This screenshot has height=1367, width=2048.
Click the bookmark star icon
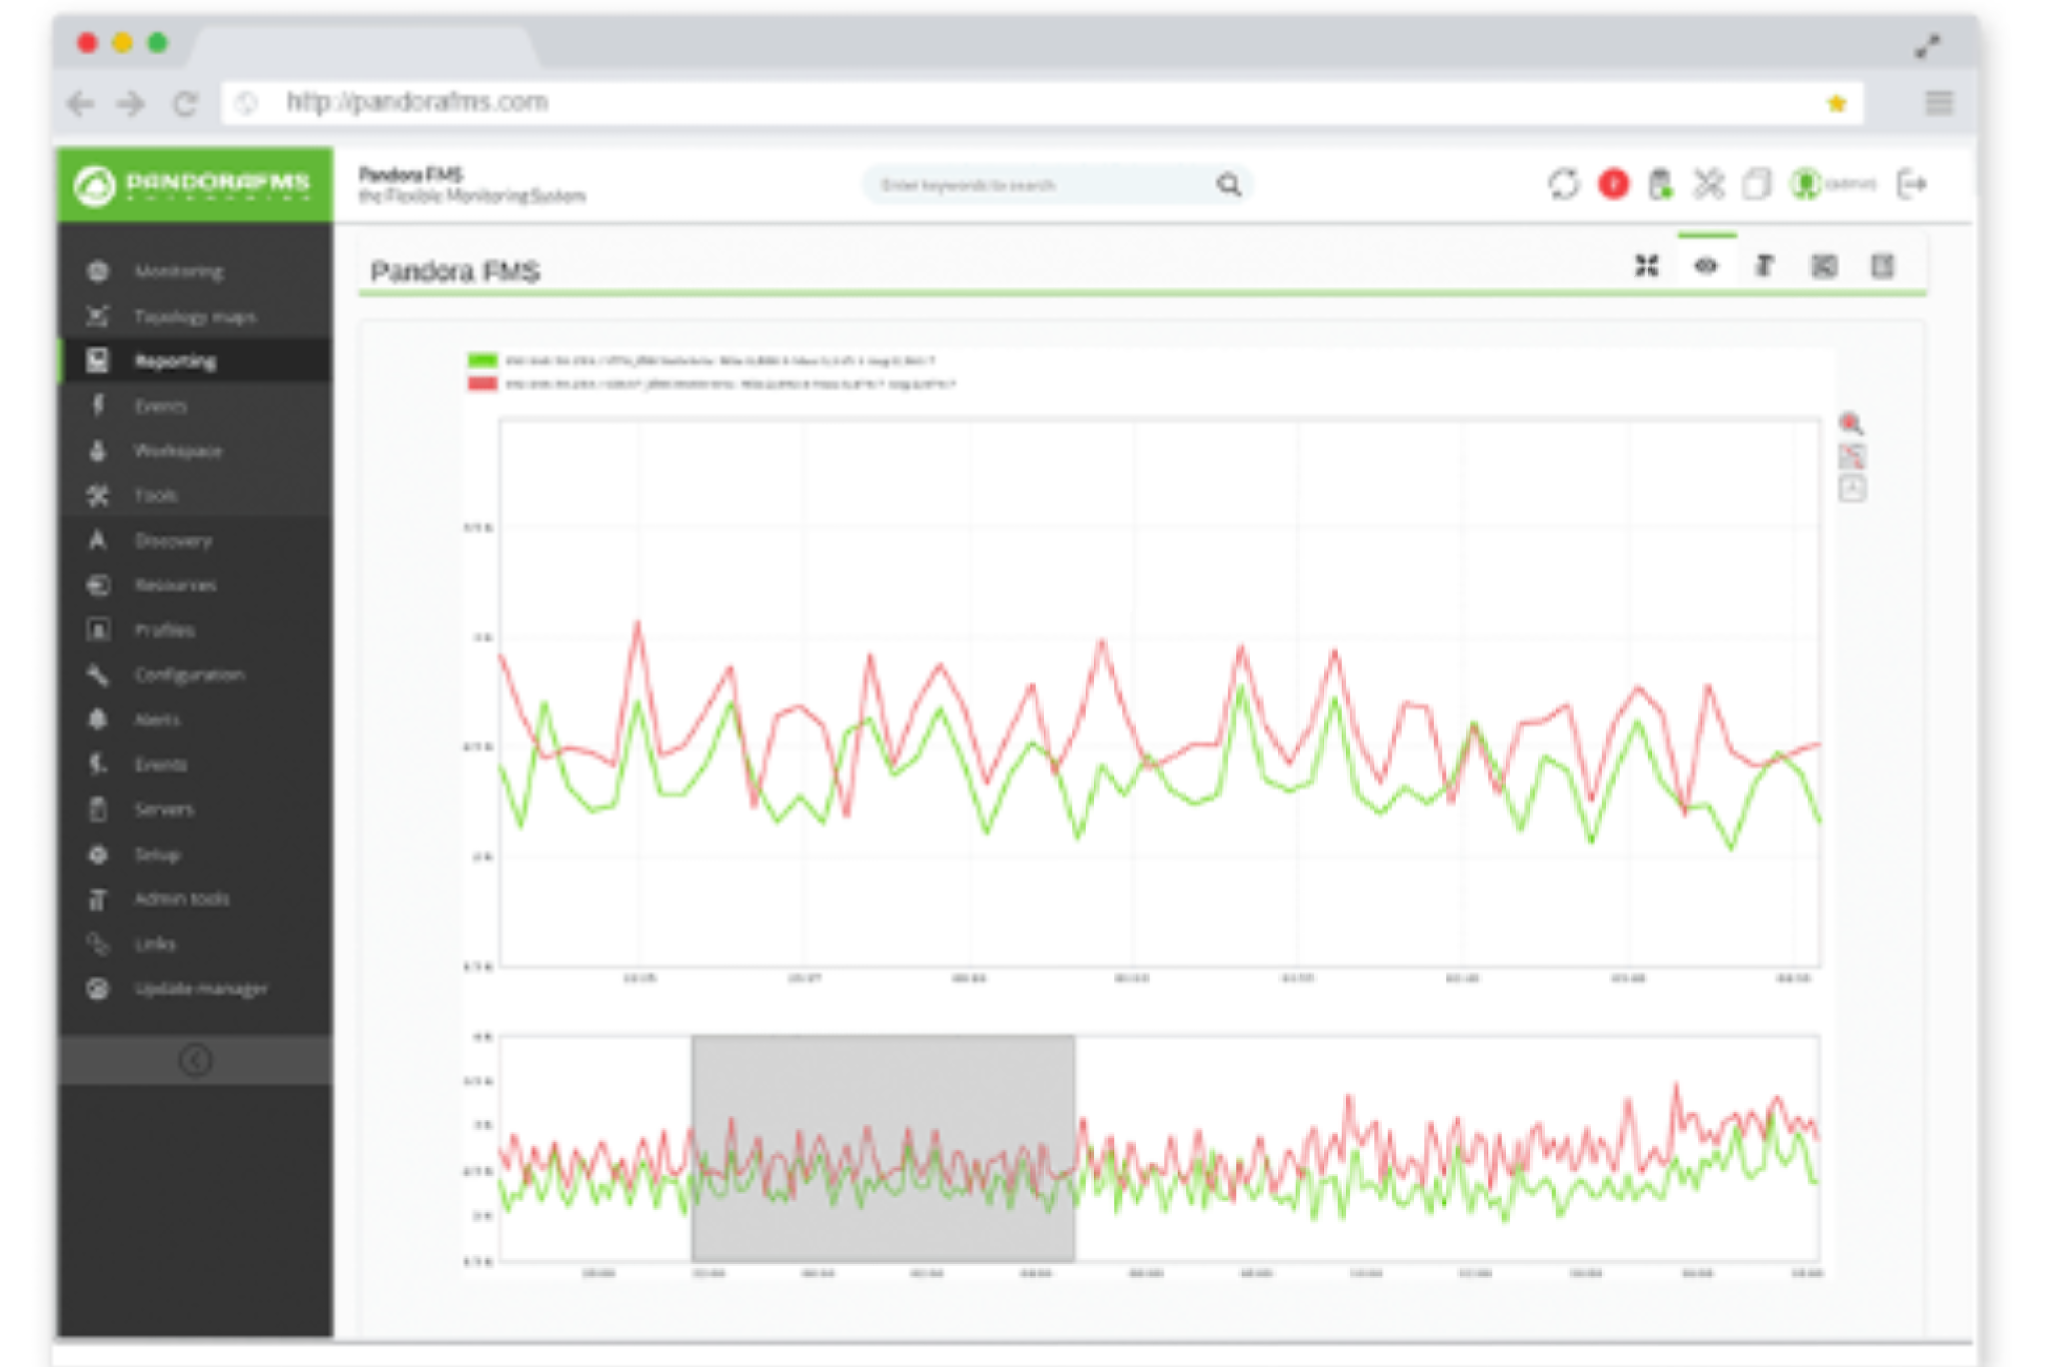pos(1837,103)
